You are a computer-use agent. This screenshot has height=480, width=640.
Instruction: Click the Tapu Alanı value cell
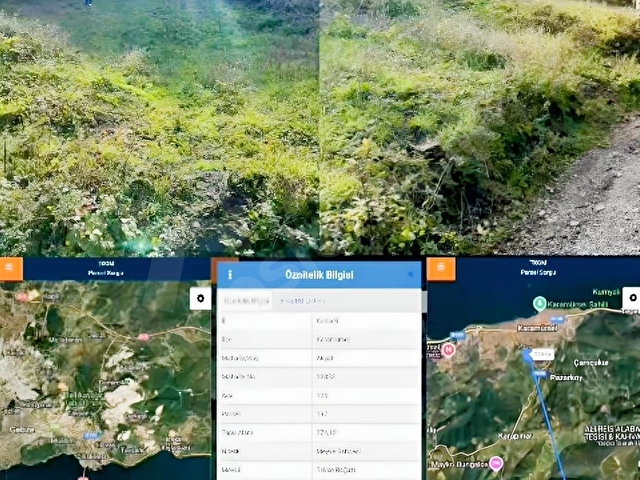pos(366,432)
